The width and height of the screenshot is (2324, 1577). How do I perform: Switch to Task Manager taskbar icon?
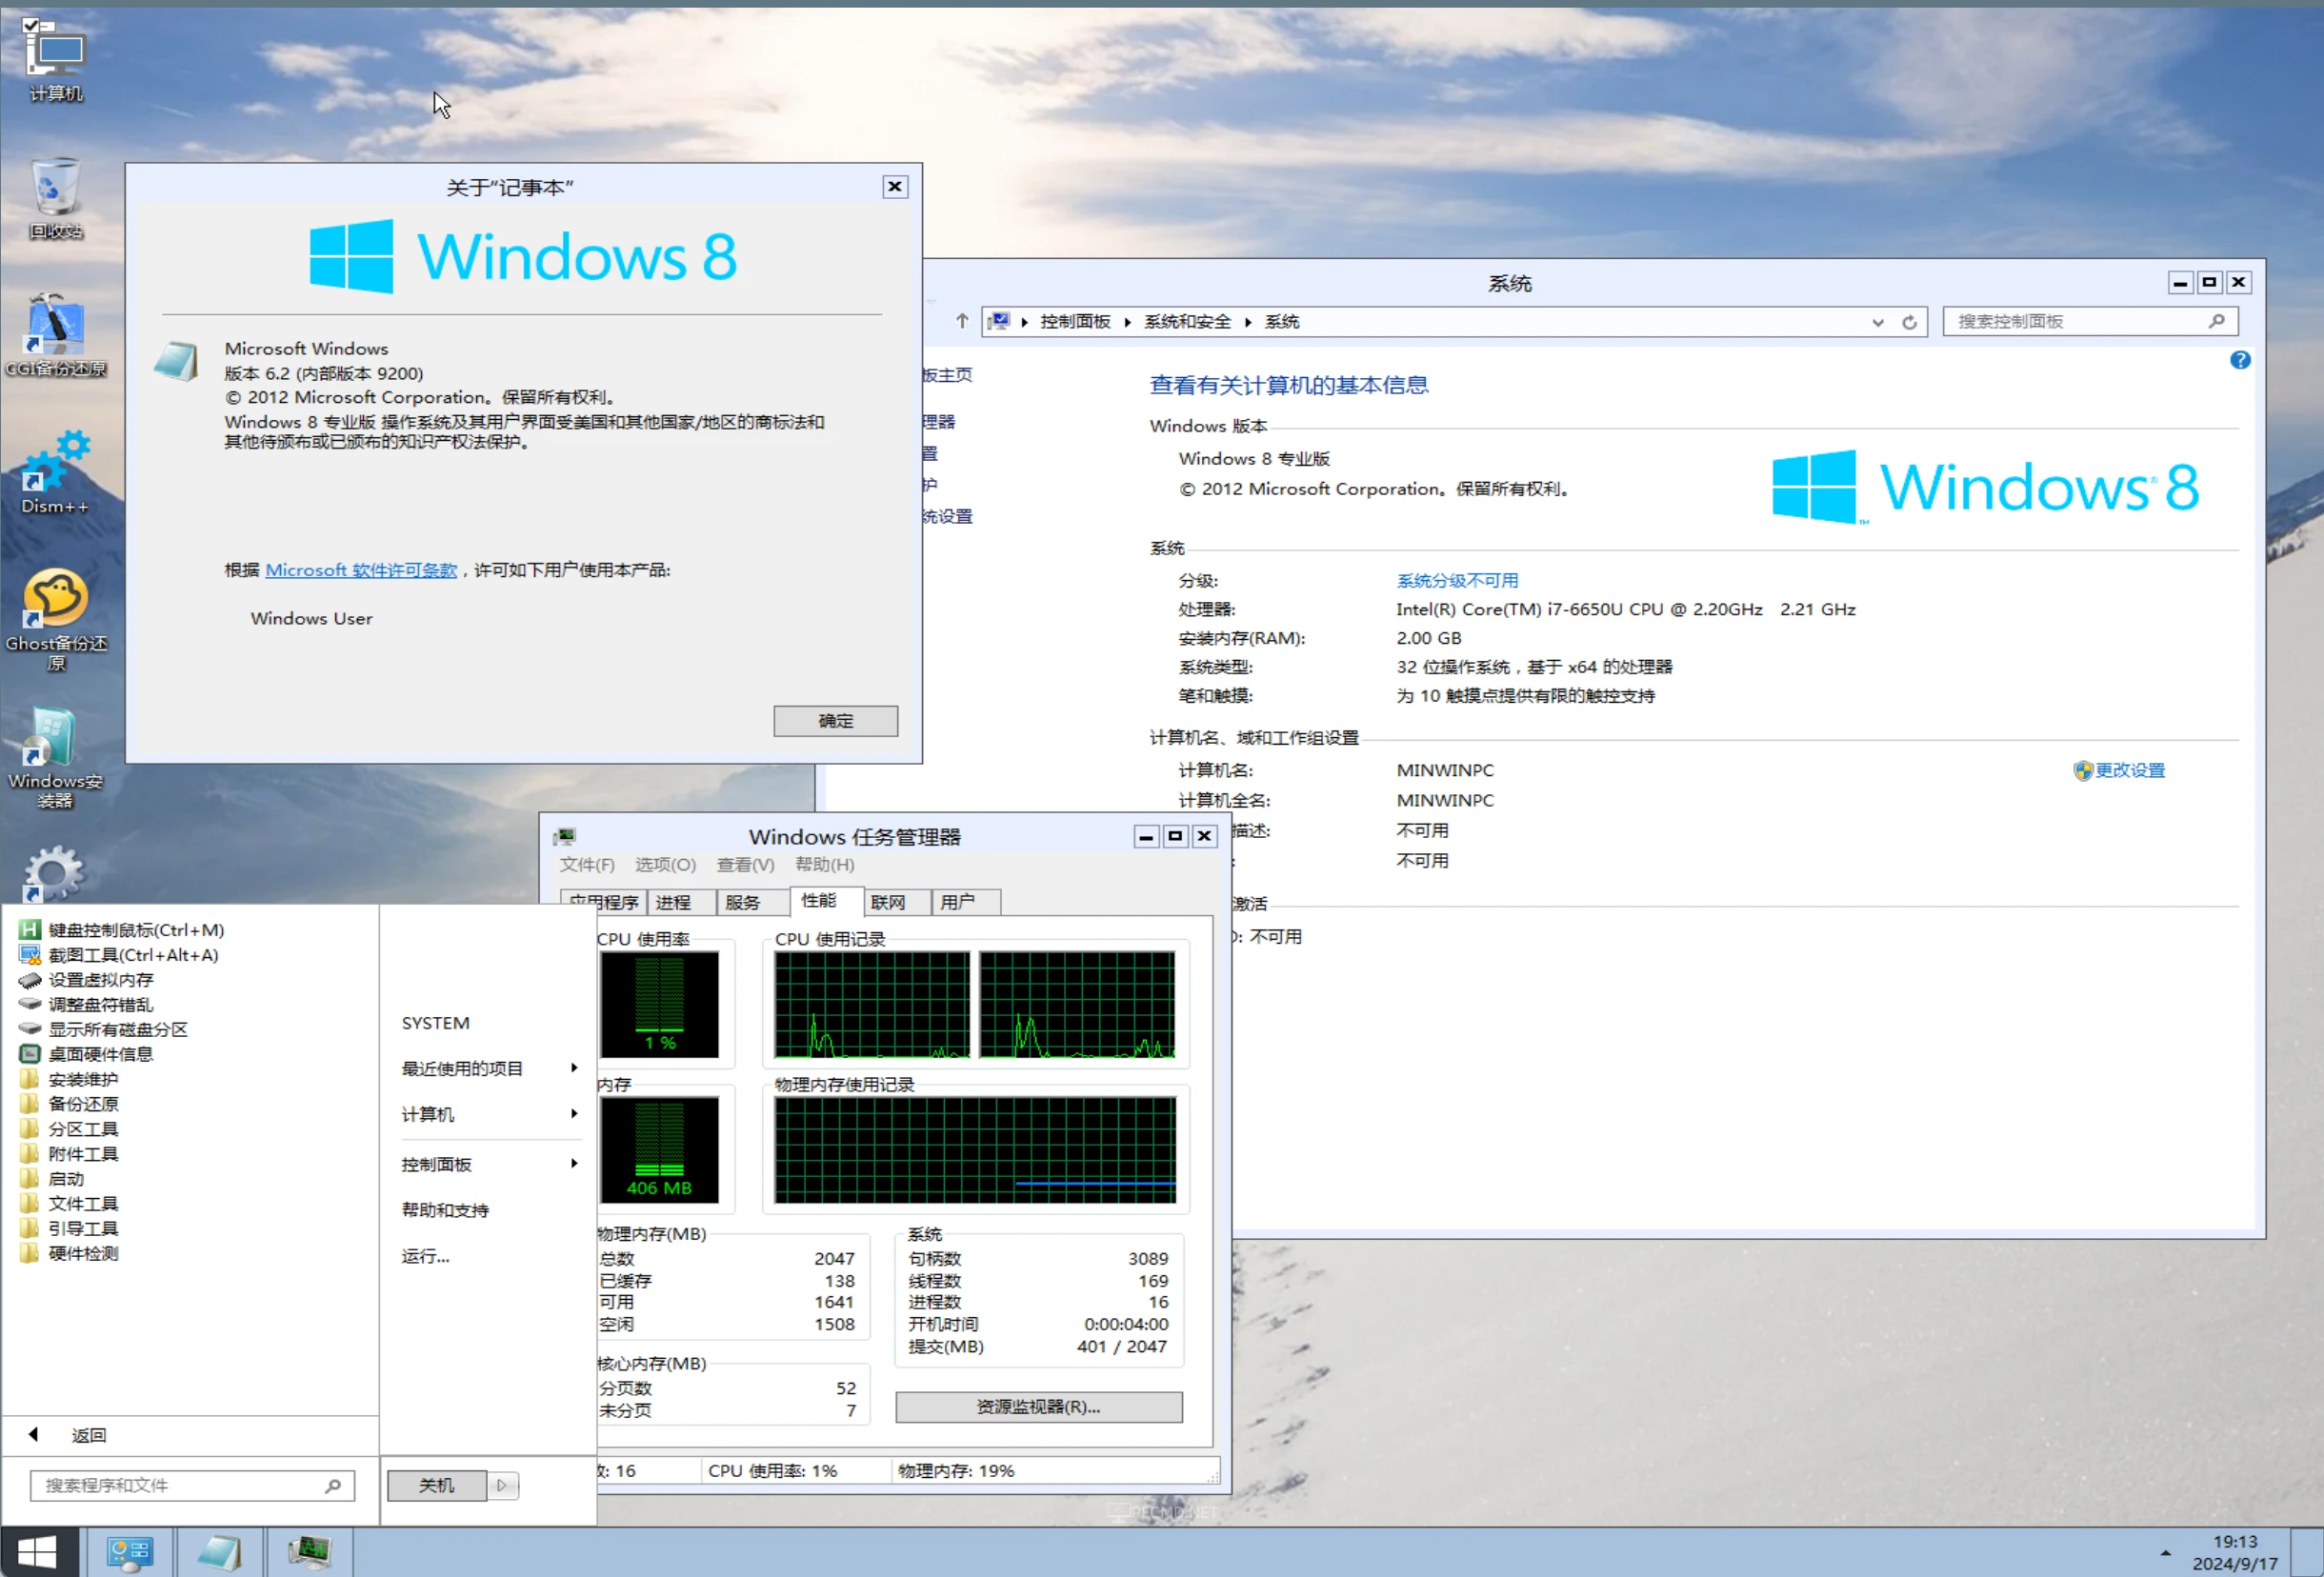(310, 1552)
